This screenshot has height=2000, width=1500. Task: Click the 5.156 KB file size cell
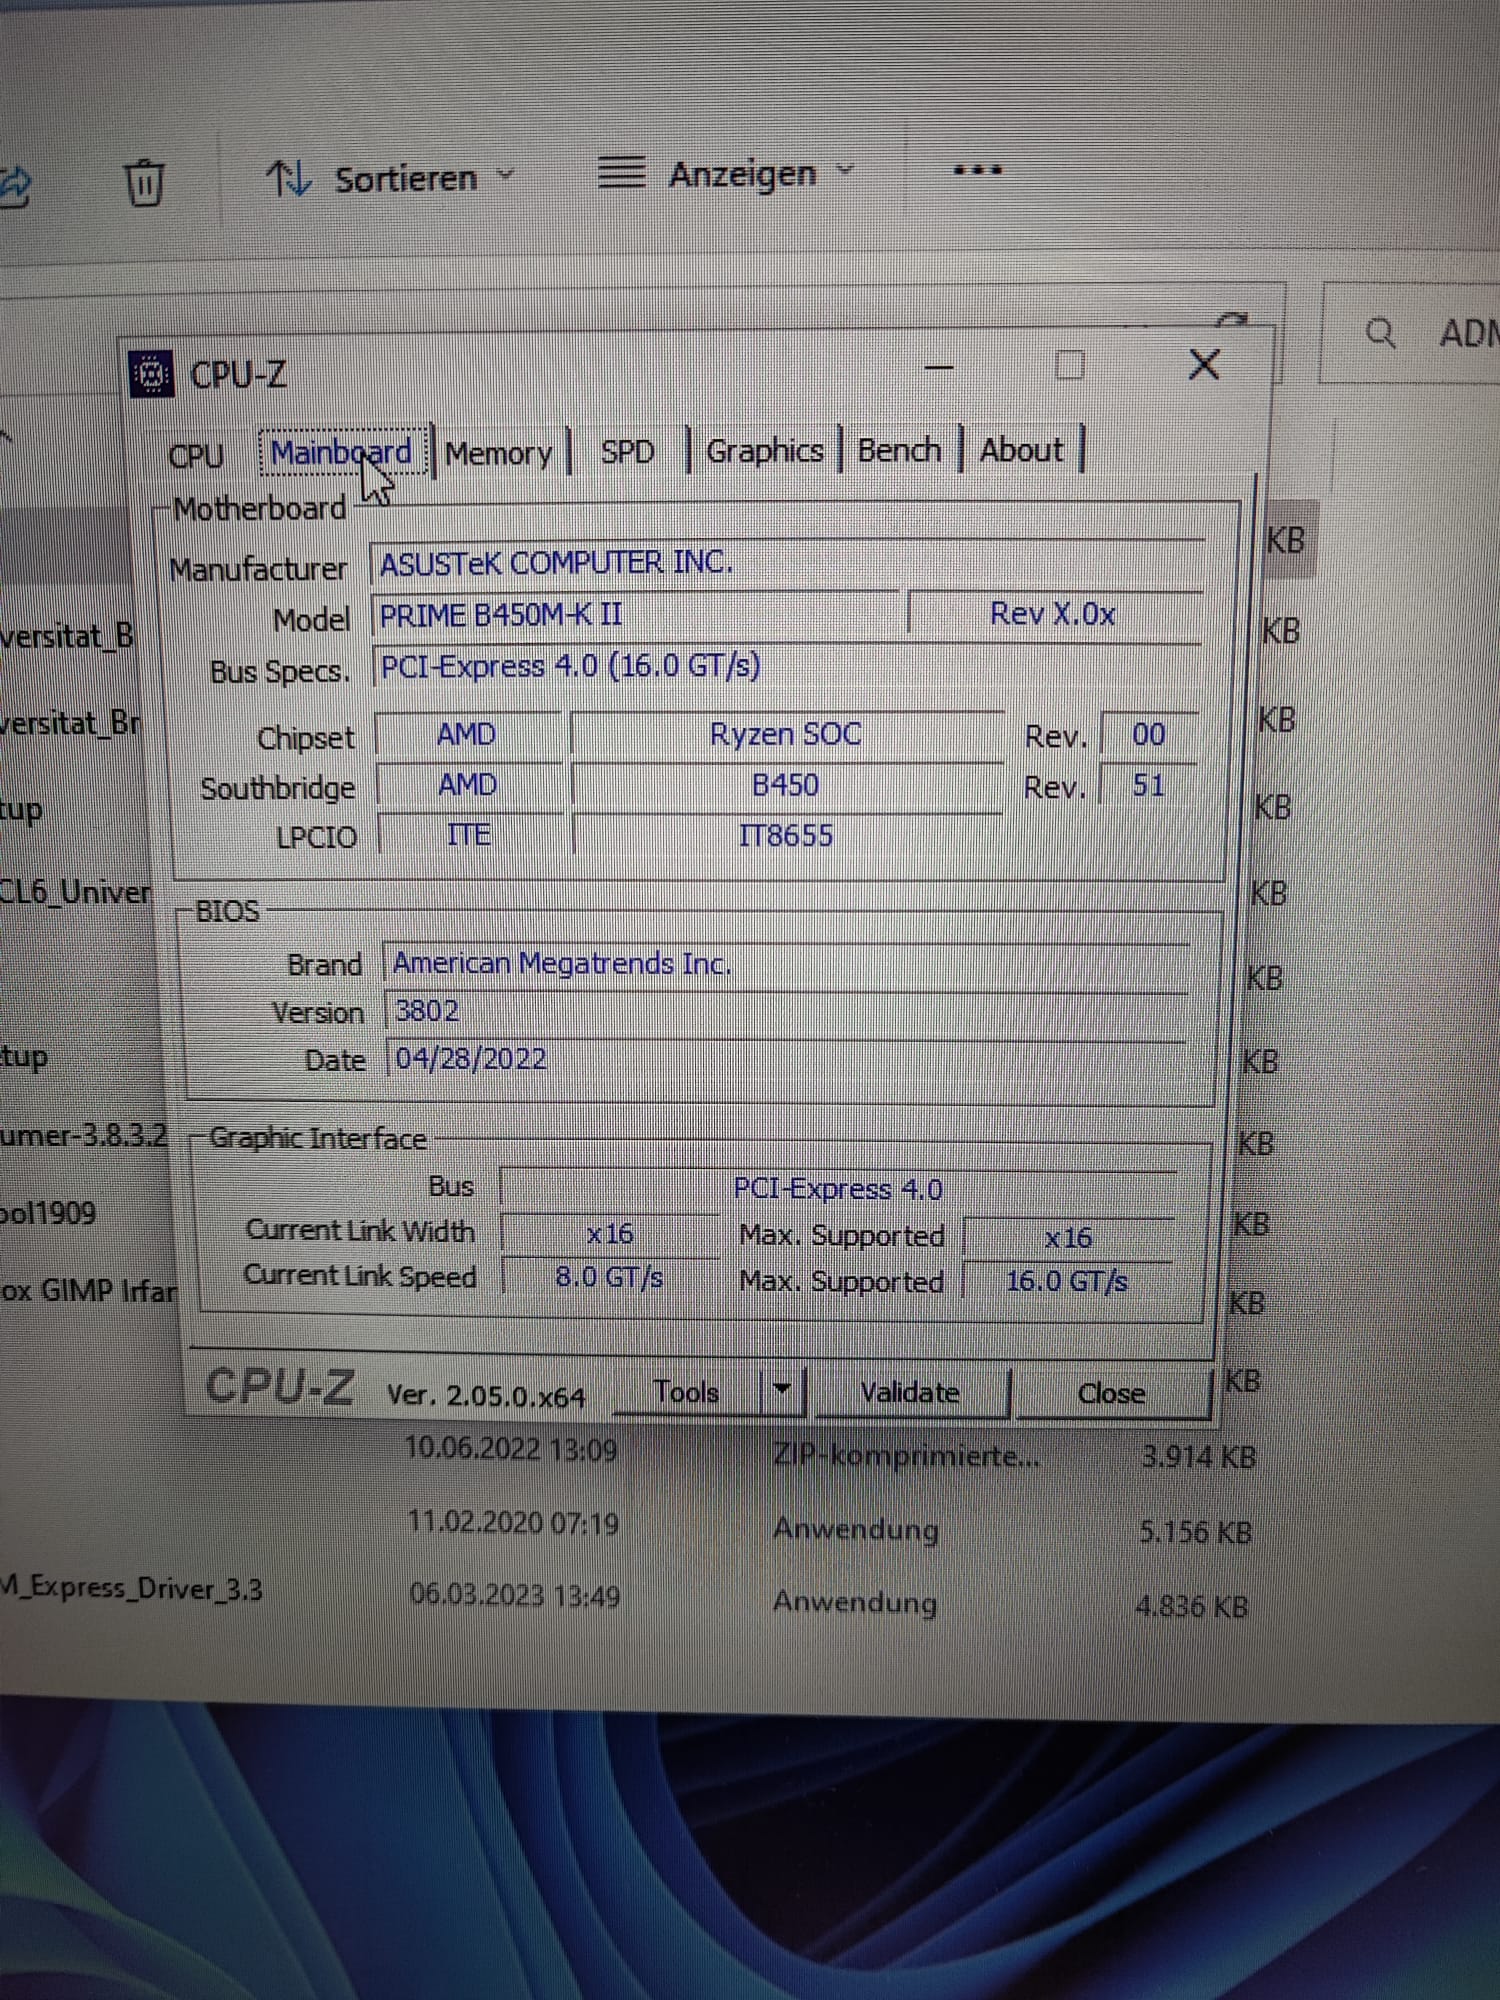(1195, 1531)
